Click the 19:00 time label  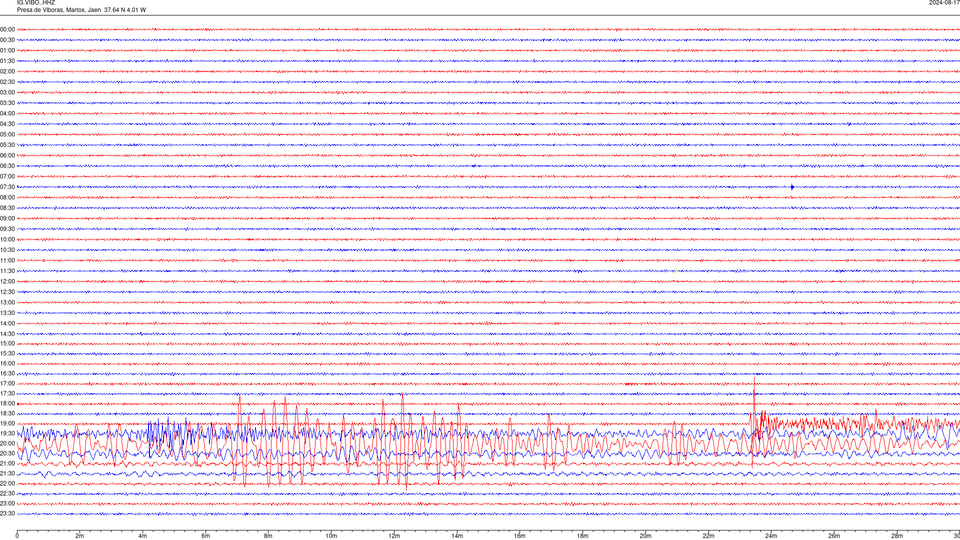coord(7,424)
